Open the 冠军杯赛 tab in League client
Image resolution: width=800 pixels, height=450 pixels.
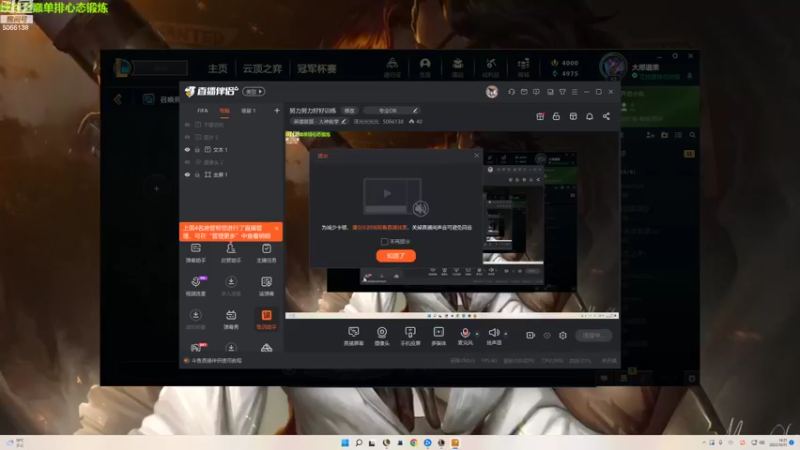point(317,68)
